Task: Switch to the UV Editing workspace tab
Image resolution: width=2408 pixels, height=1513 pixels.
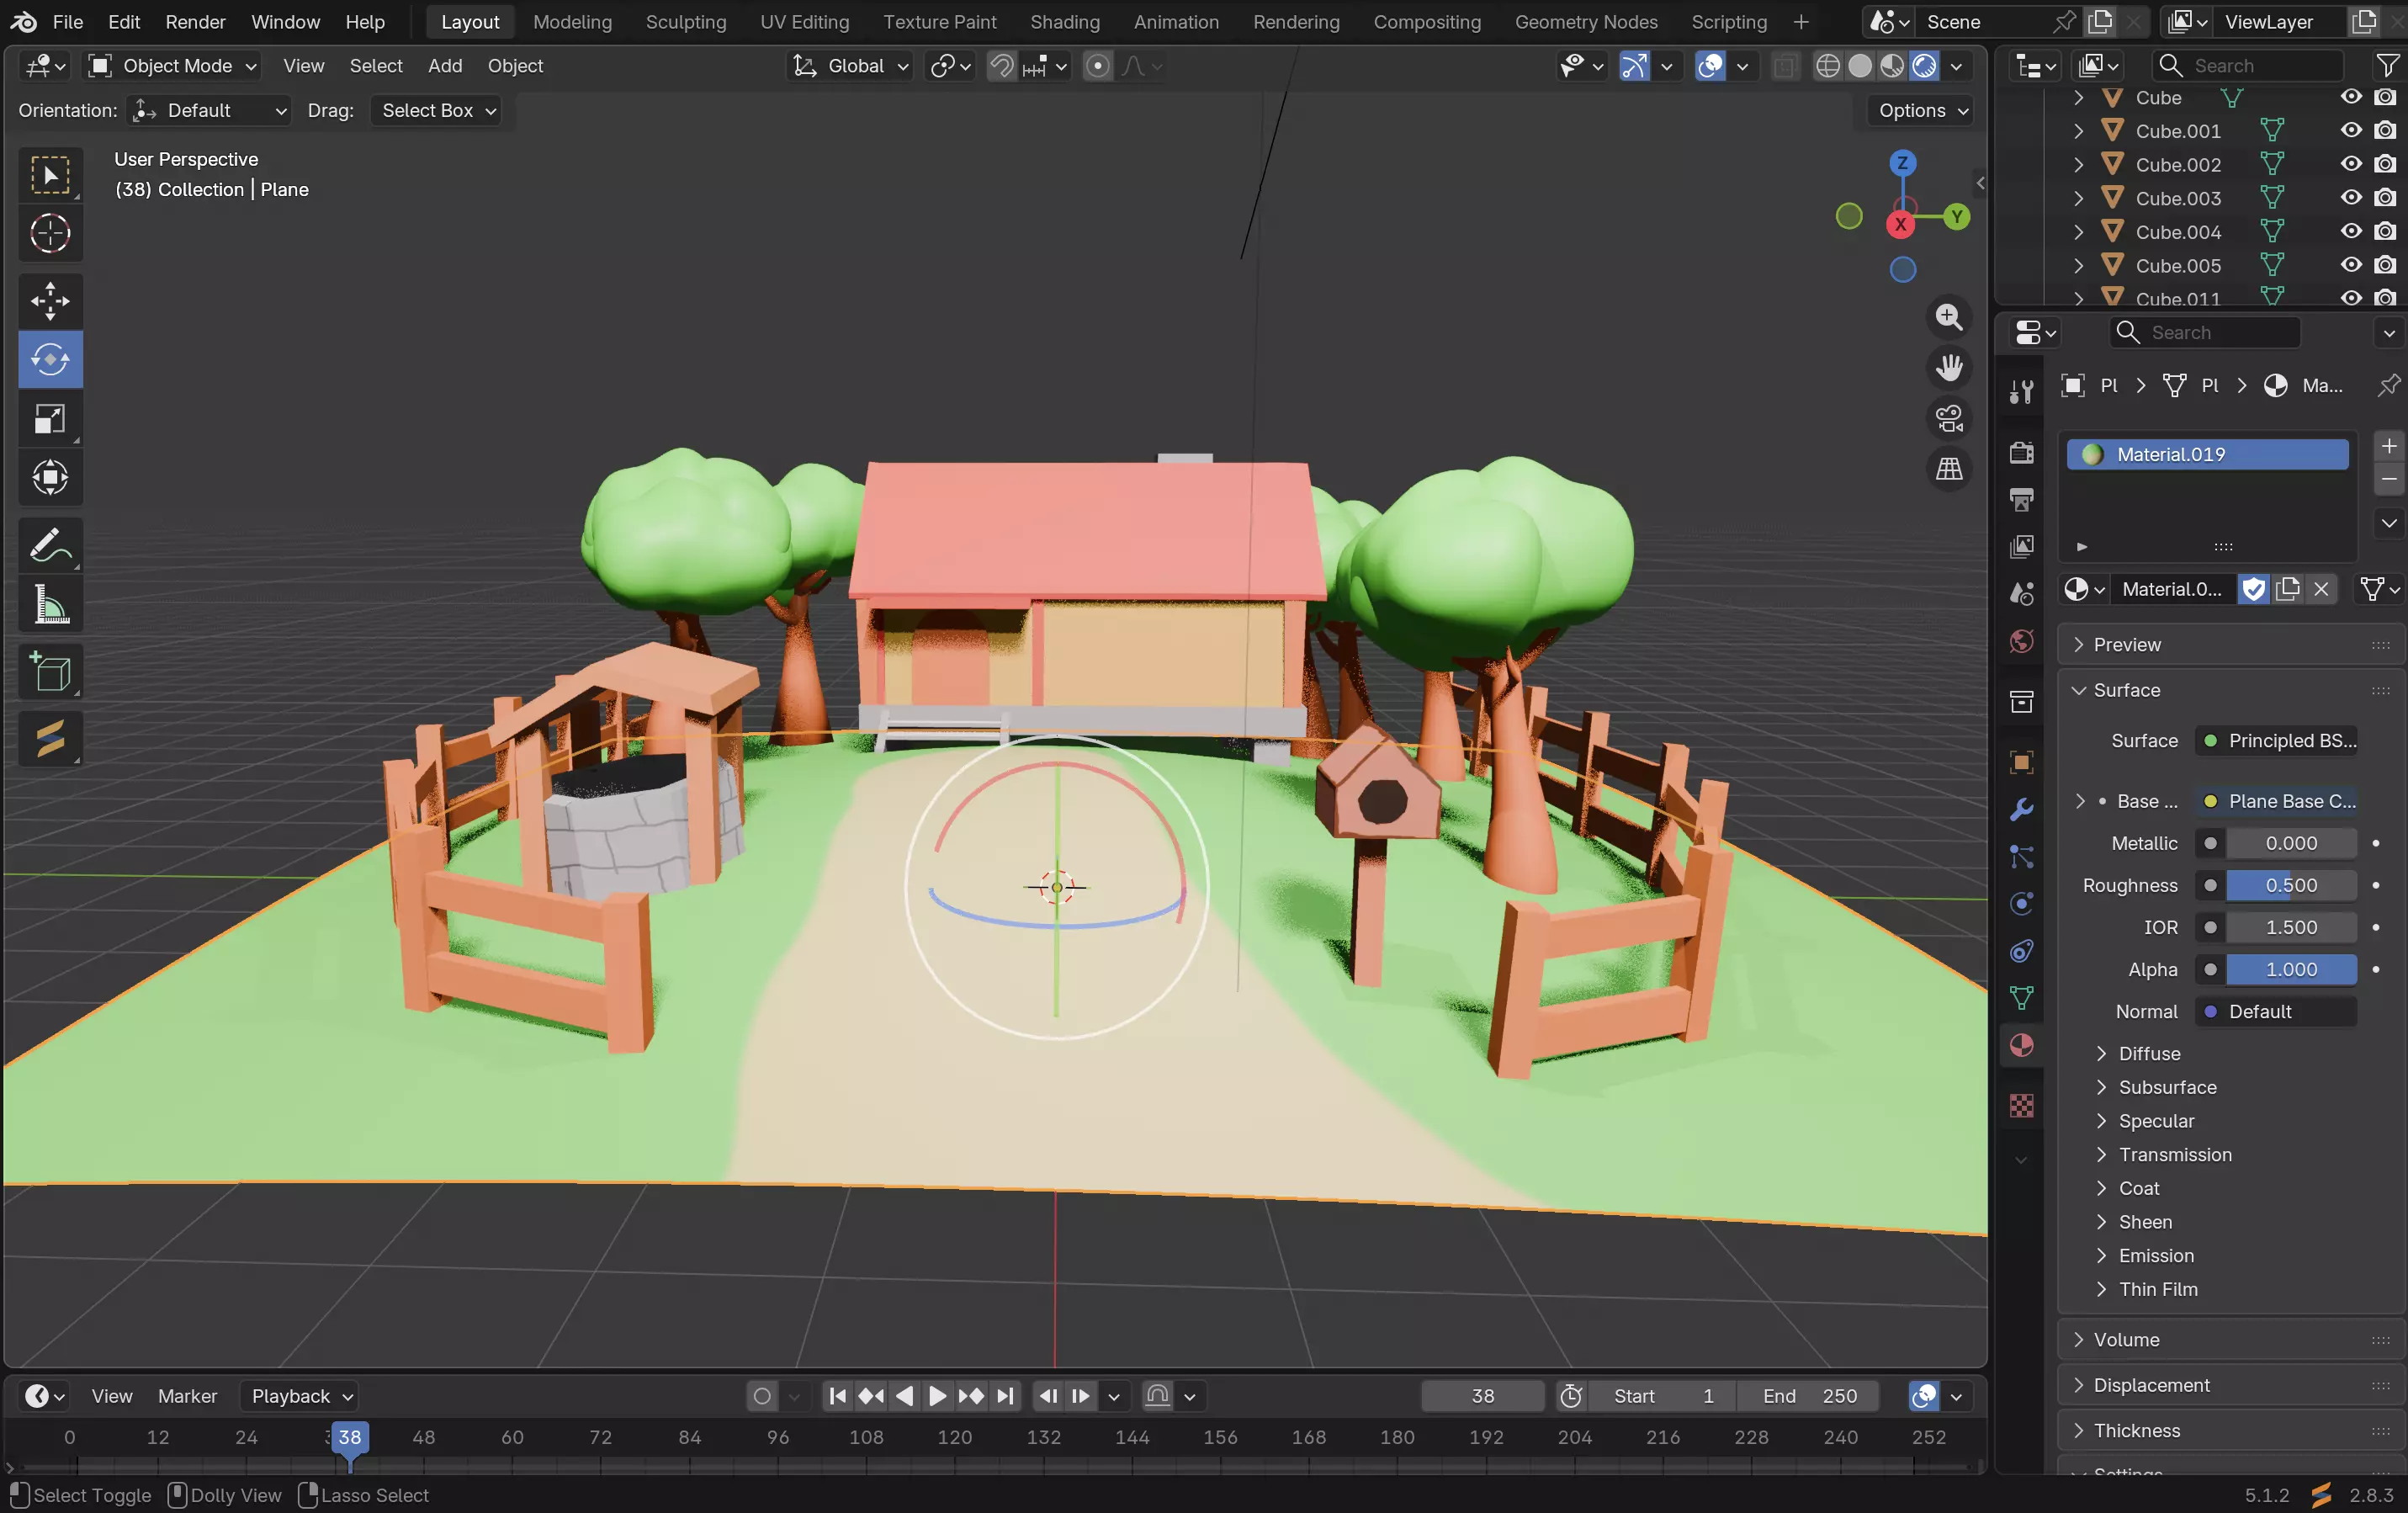Action: [x=804, y=22]
